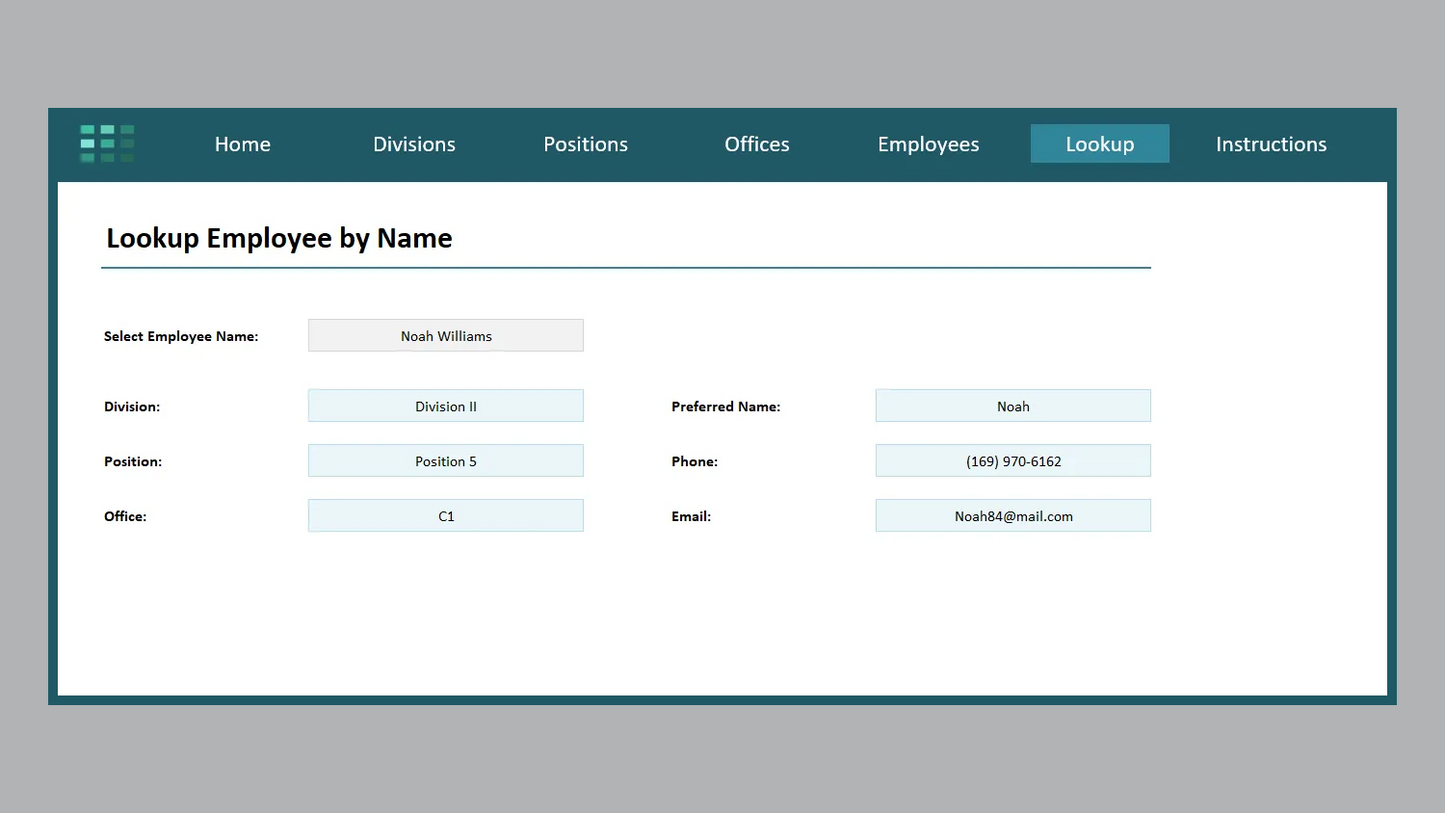Click the Position 5 field
The image size is (1445, 813).
point(446,461)
